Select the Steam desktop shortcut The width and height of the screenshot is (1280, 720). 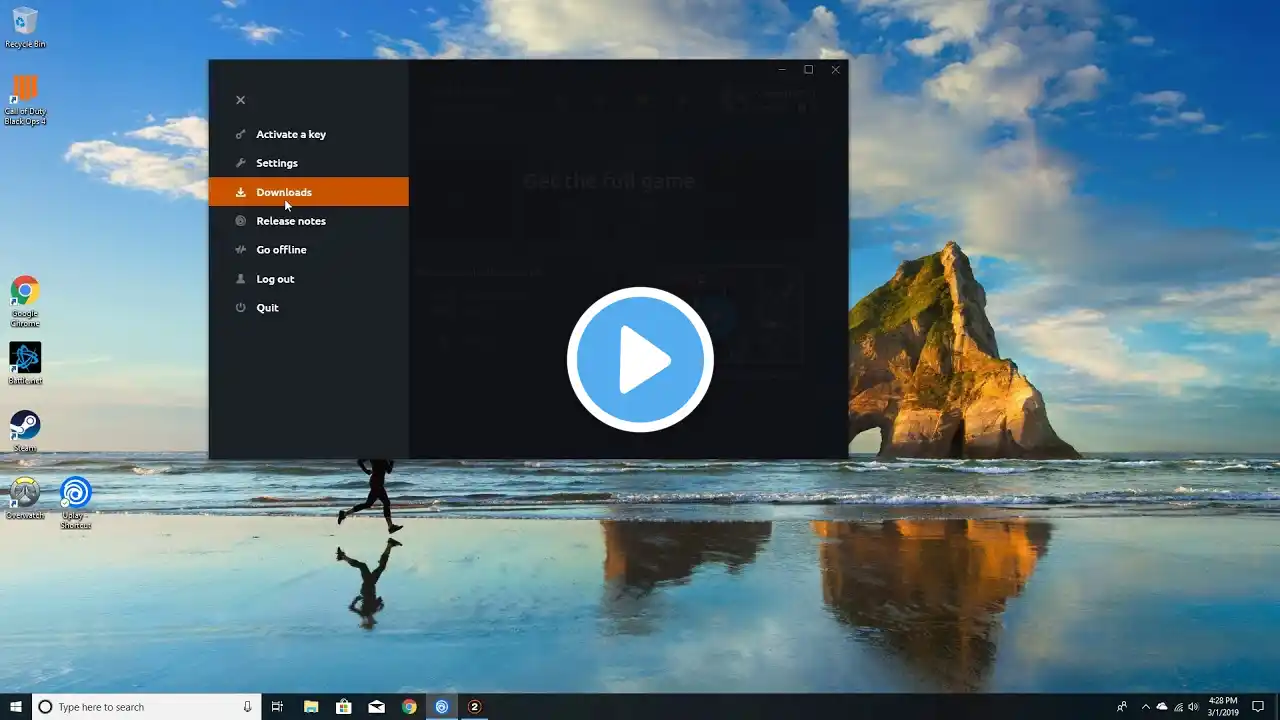25,431
